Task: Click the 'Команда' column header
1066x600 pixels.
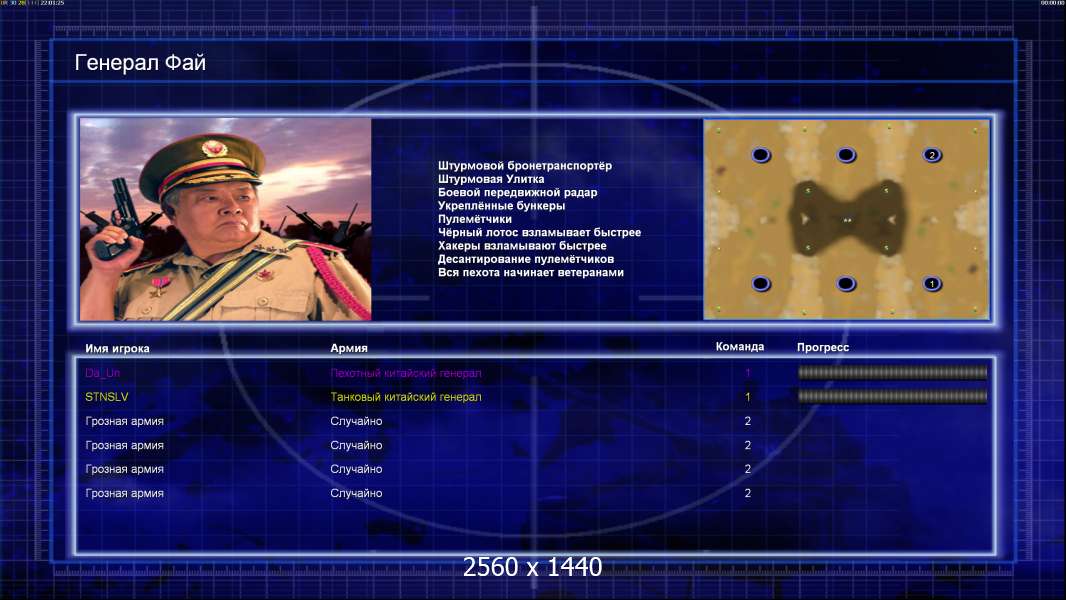Action: (740, 347)
